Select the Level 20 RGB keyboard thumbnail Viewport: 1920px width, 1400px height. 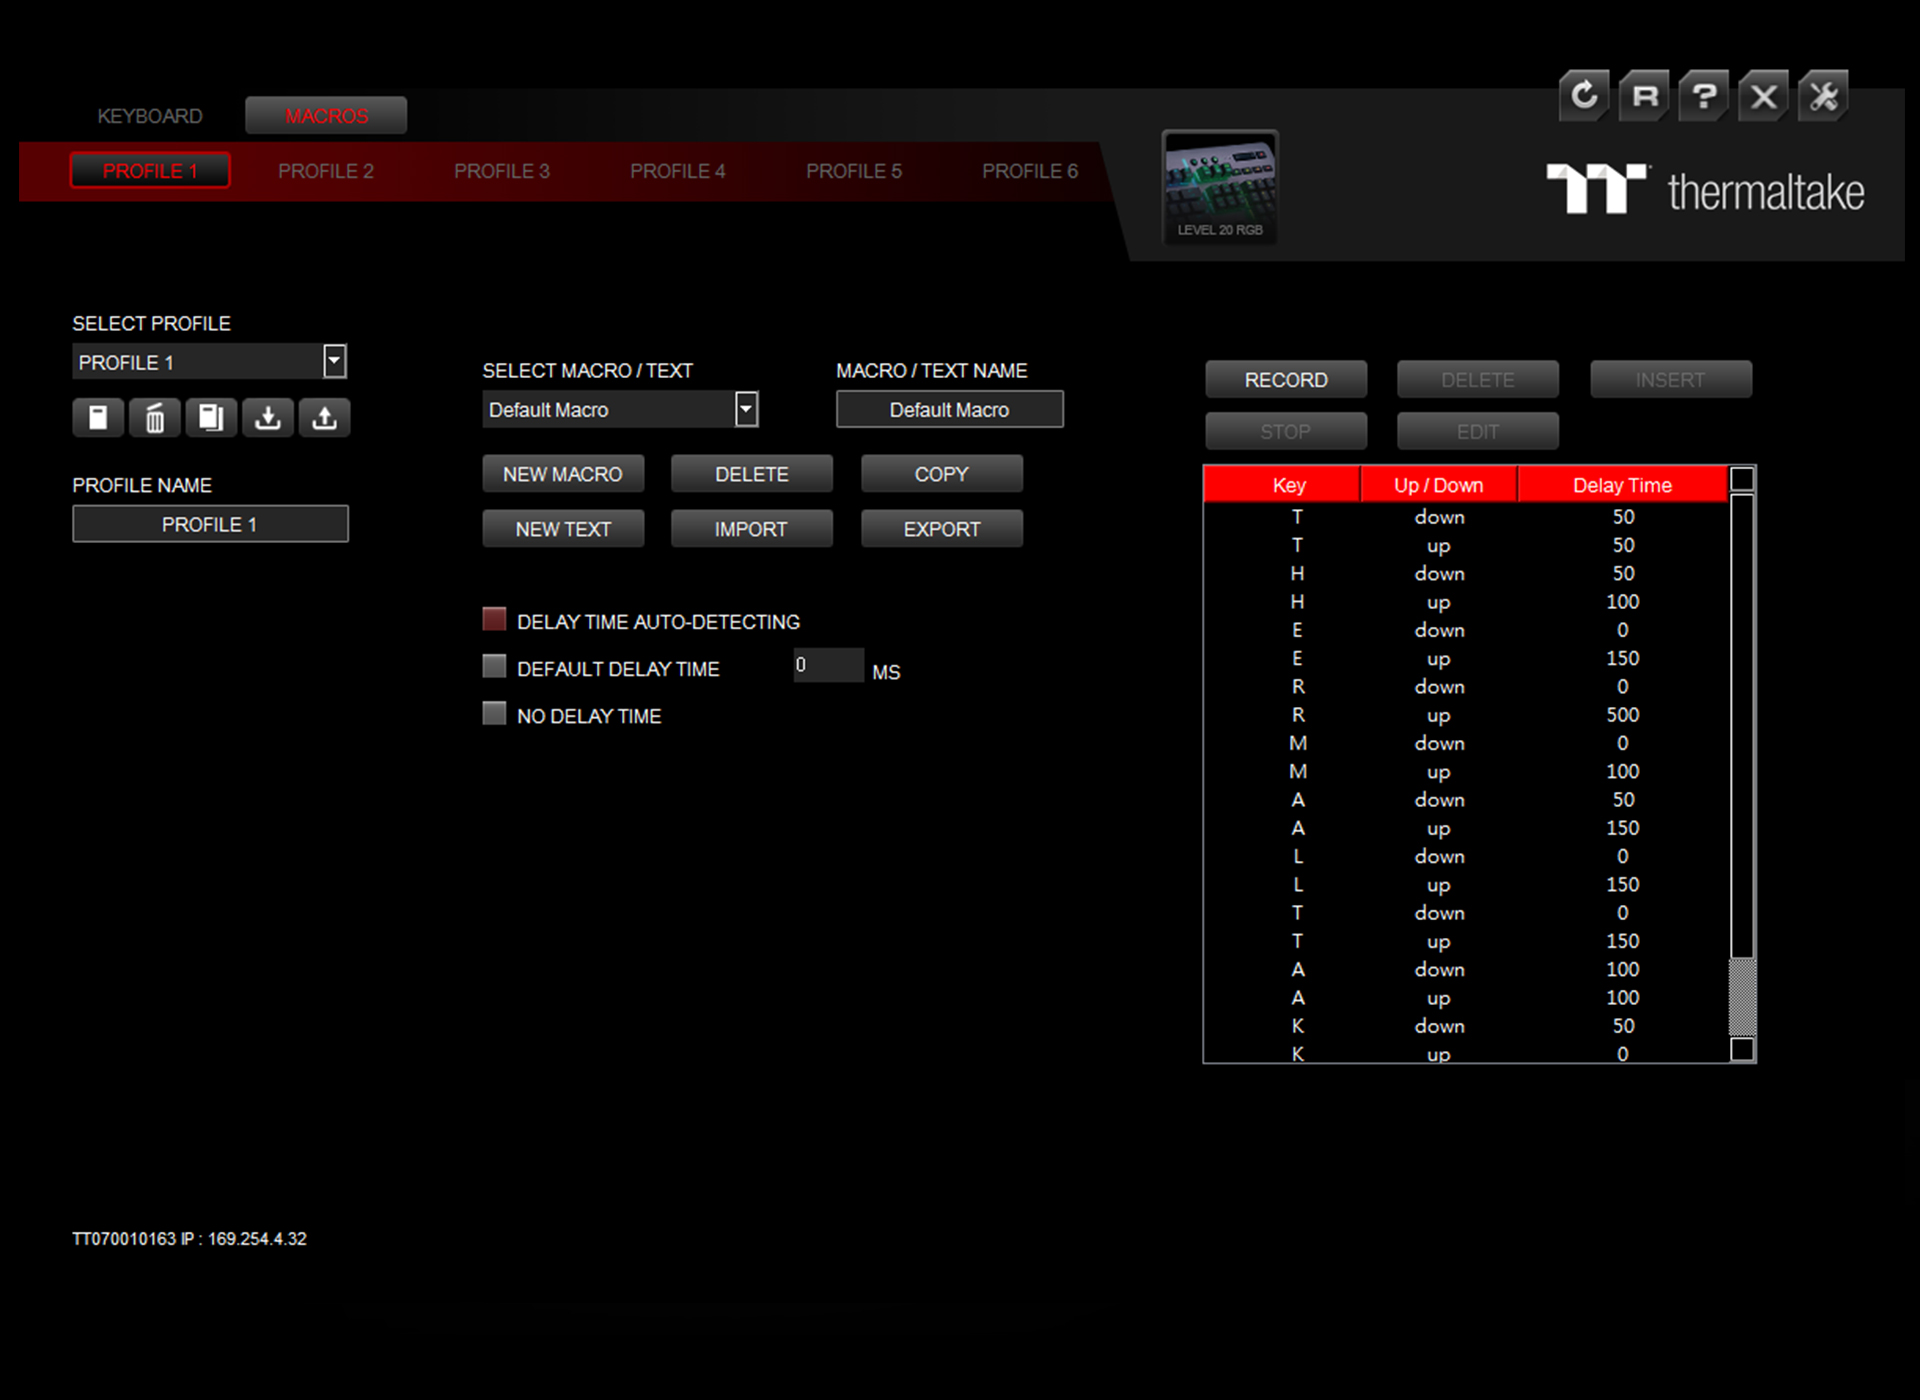pos(1220,187)
